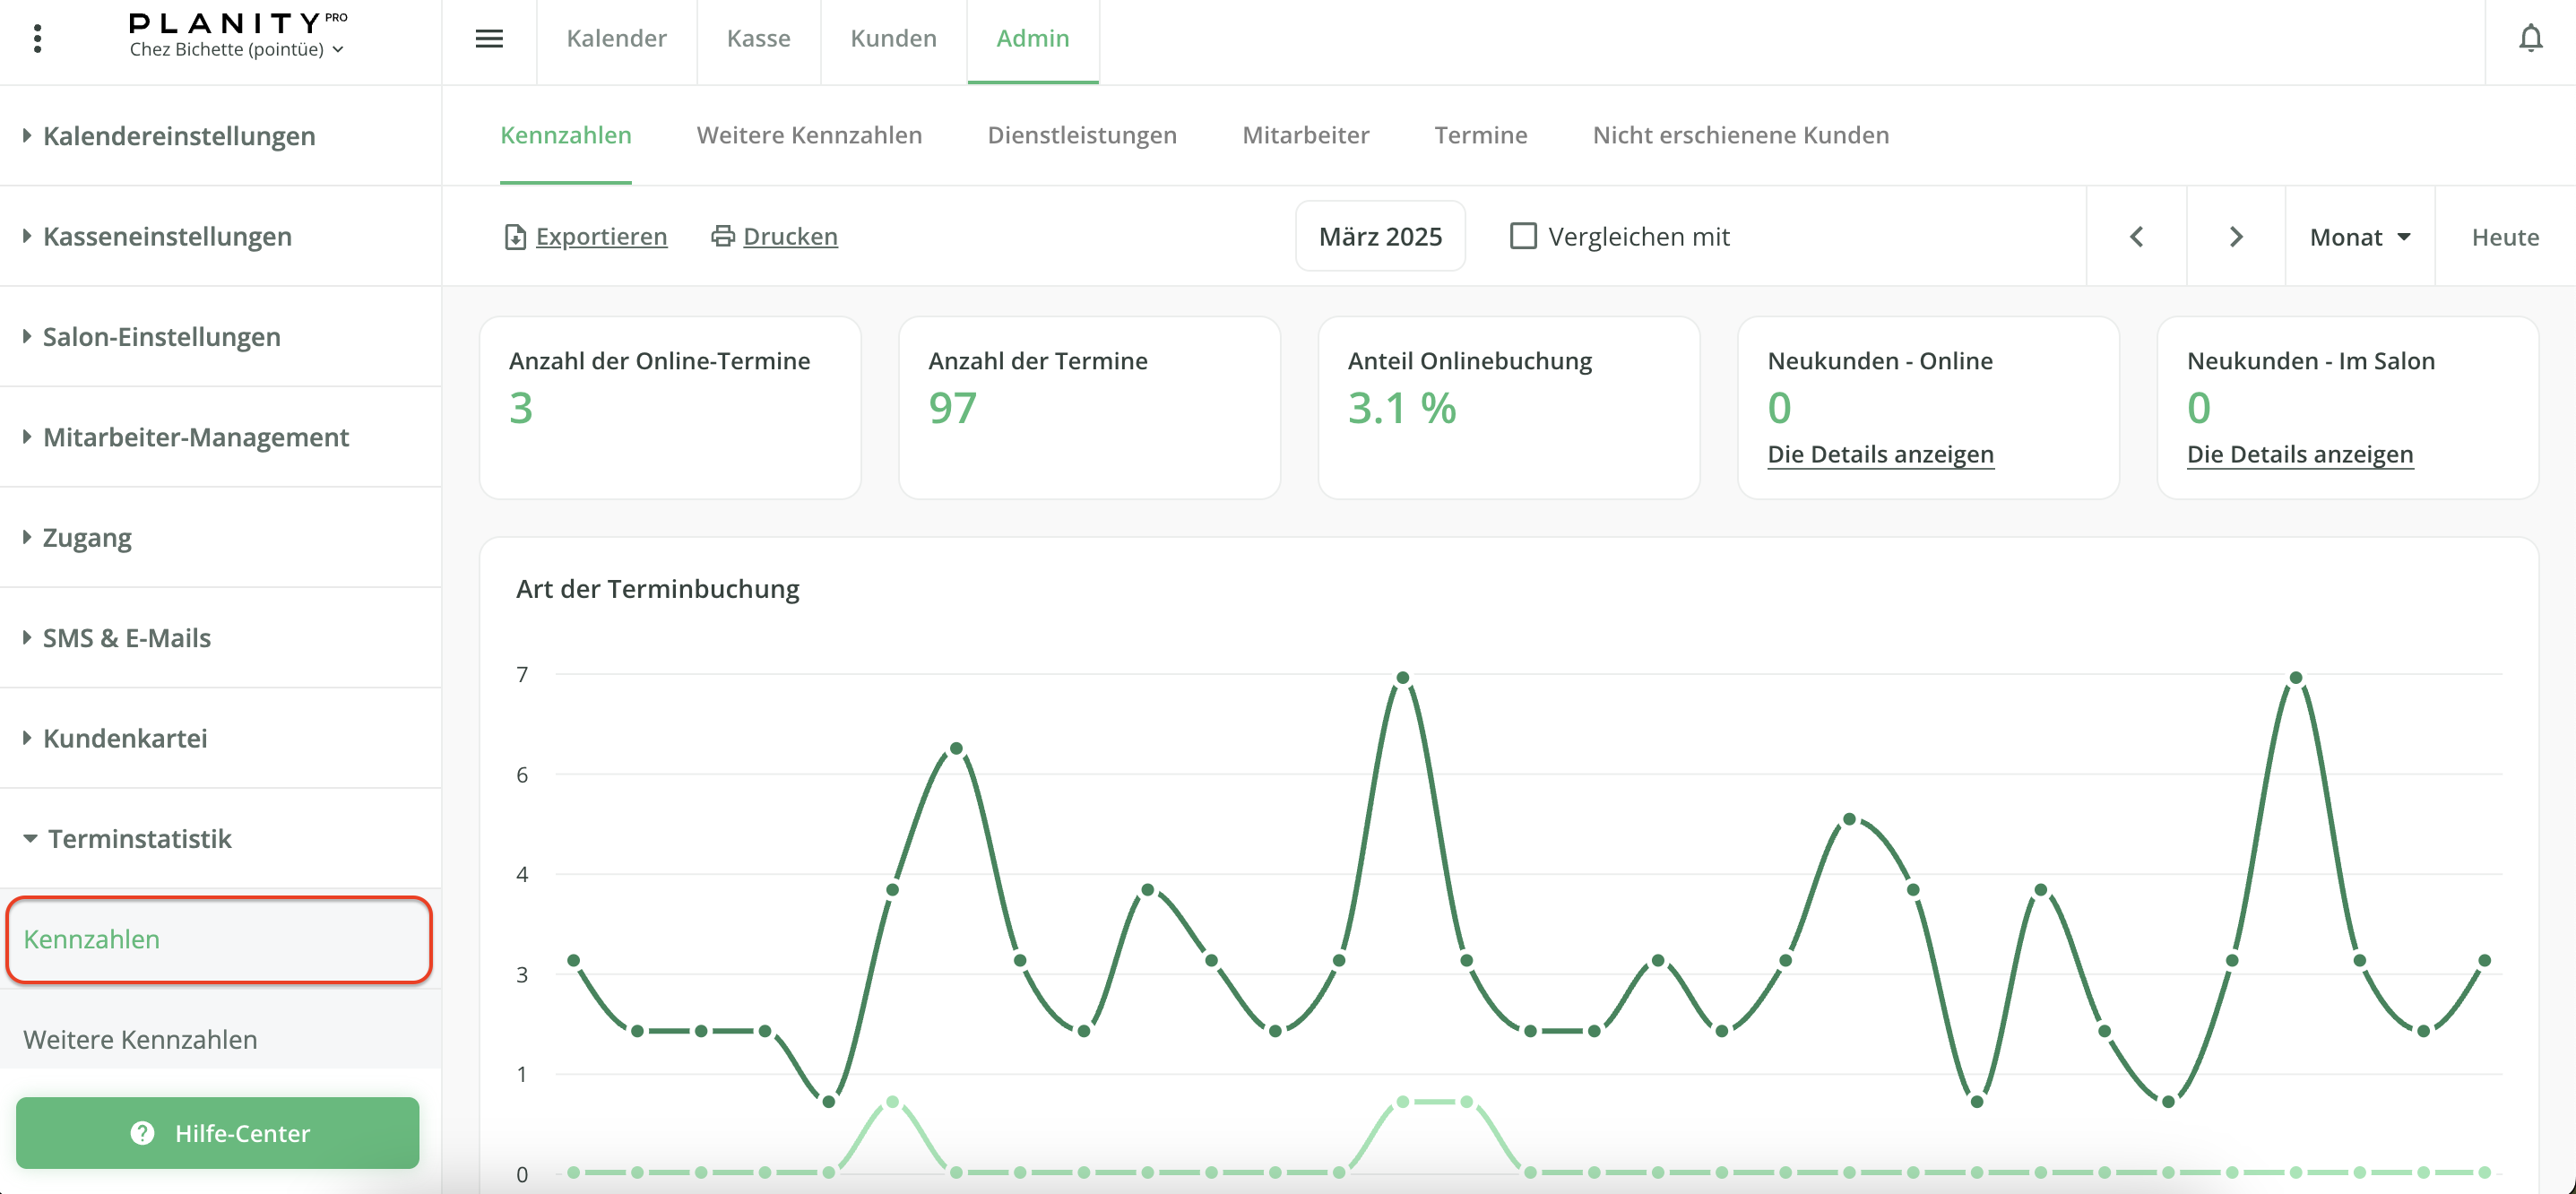Click the printer icon
Screen dimensions: 2576x1194
click(722, 237)
